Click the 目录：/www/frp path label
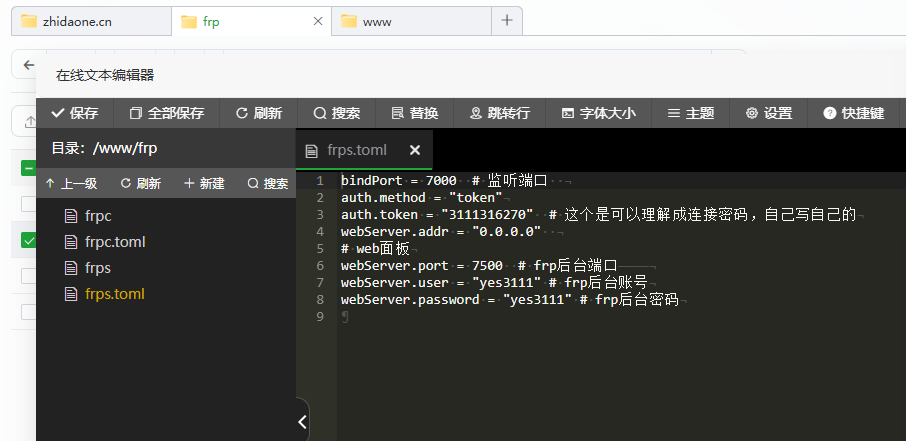Viewport: 906px width, 441px height. click(104, 148)
